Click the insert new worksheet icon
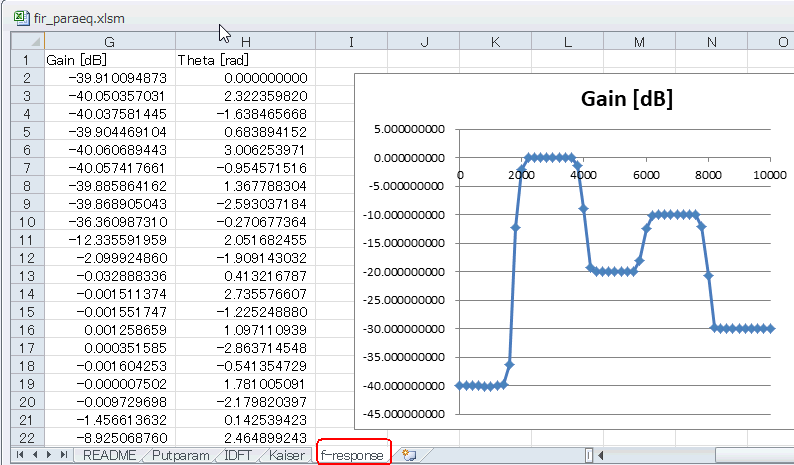Image resolution: width=794 pixels, height=465 pixels. (x=409, y=454)
